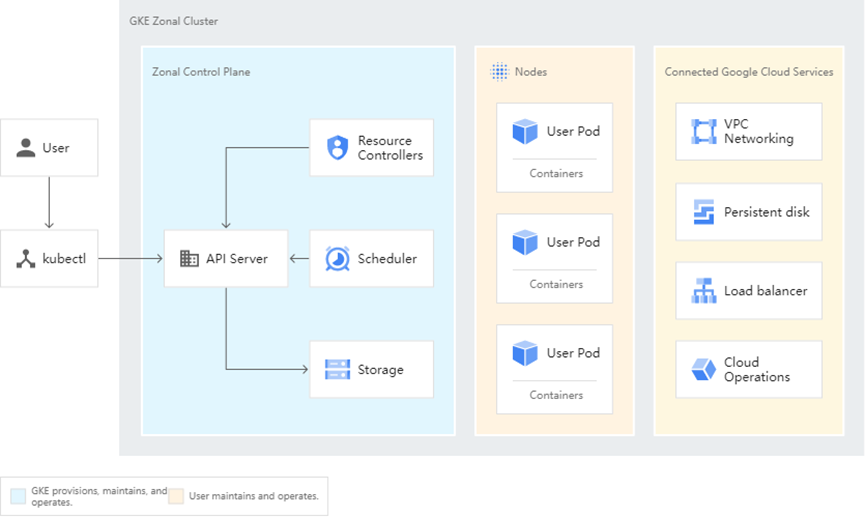The width and height of the screenshot is (865, 517).
Task: Click the blue legend swatch for GKE provisions
Action: [18, 496]
